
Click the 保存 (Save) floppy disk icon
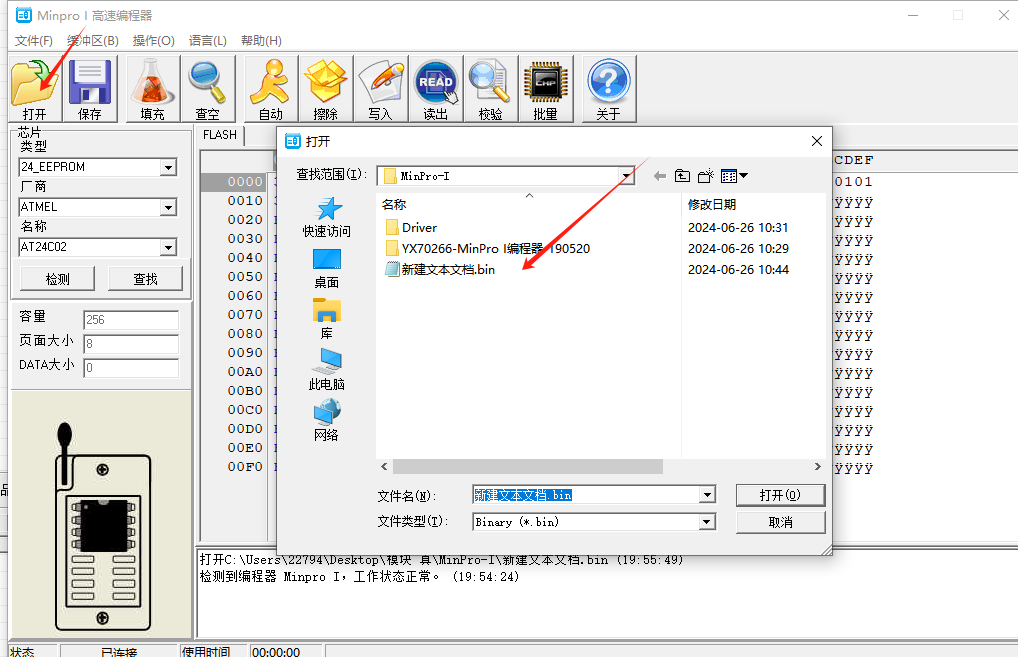pos(90,88)
